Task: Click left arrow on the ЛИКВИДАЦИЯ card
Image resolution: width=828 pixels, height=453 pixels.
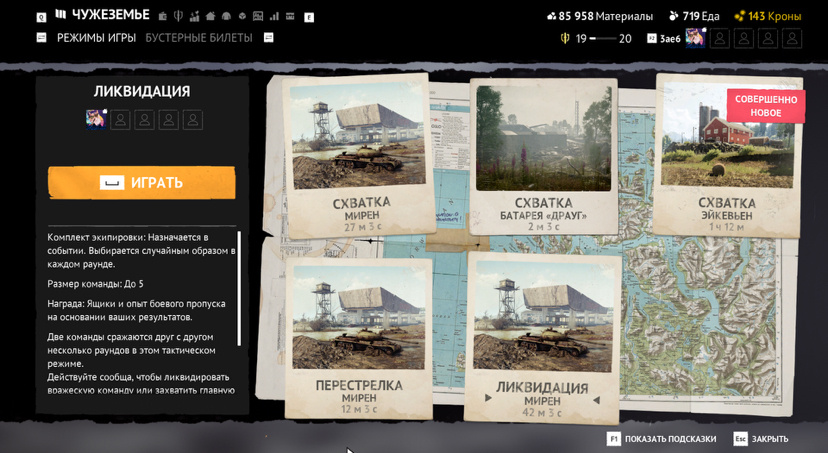Action: 488,398
